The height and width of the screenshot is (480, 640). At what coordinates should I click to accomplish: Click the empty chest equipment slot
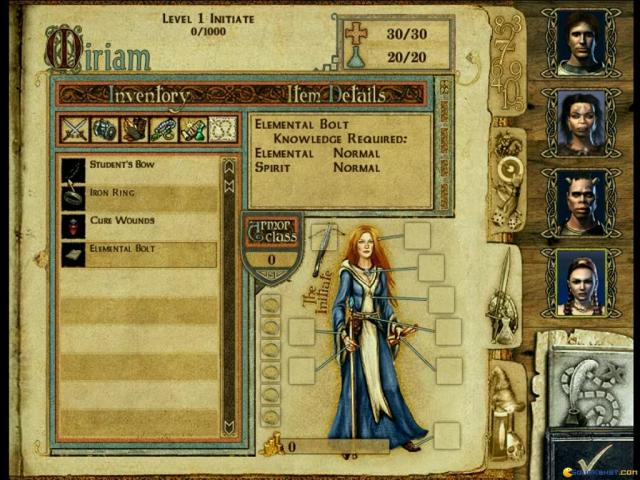tap(441, 300)
